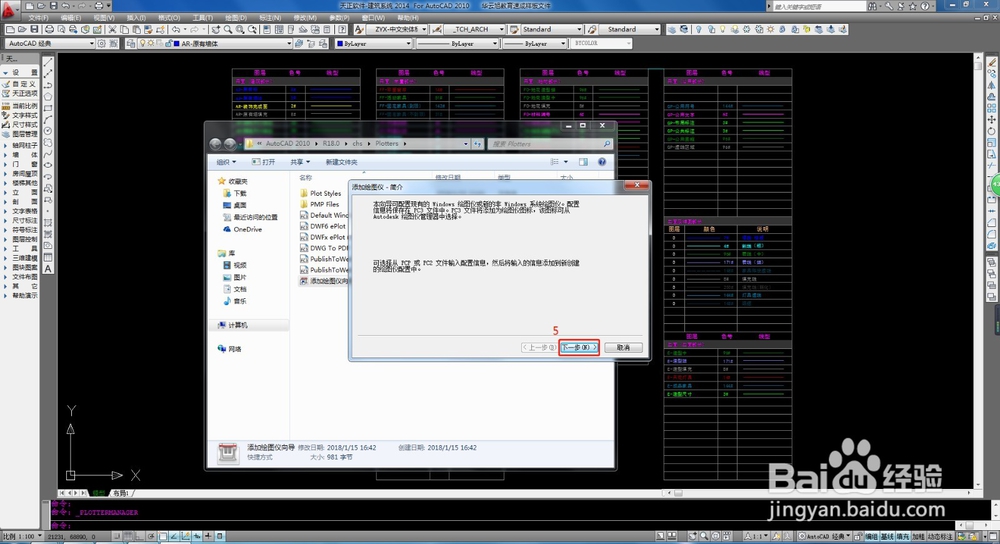Open the 插入(I) menu
This screenshot has width=1000, height=544.
pos(136,18)
